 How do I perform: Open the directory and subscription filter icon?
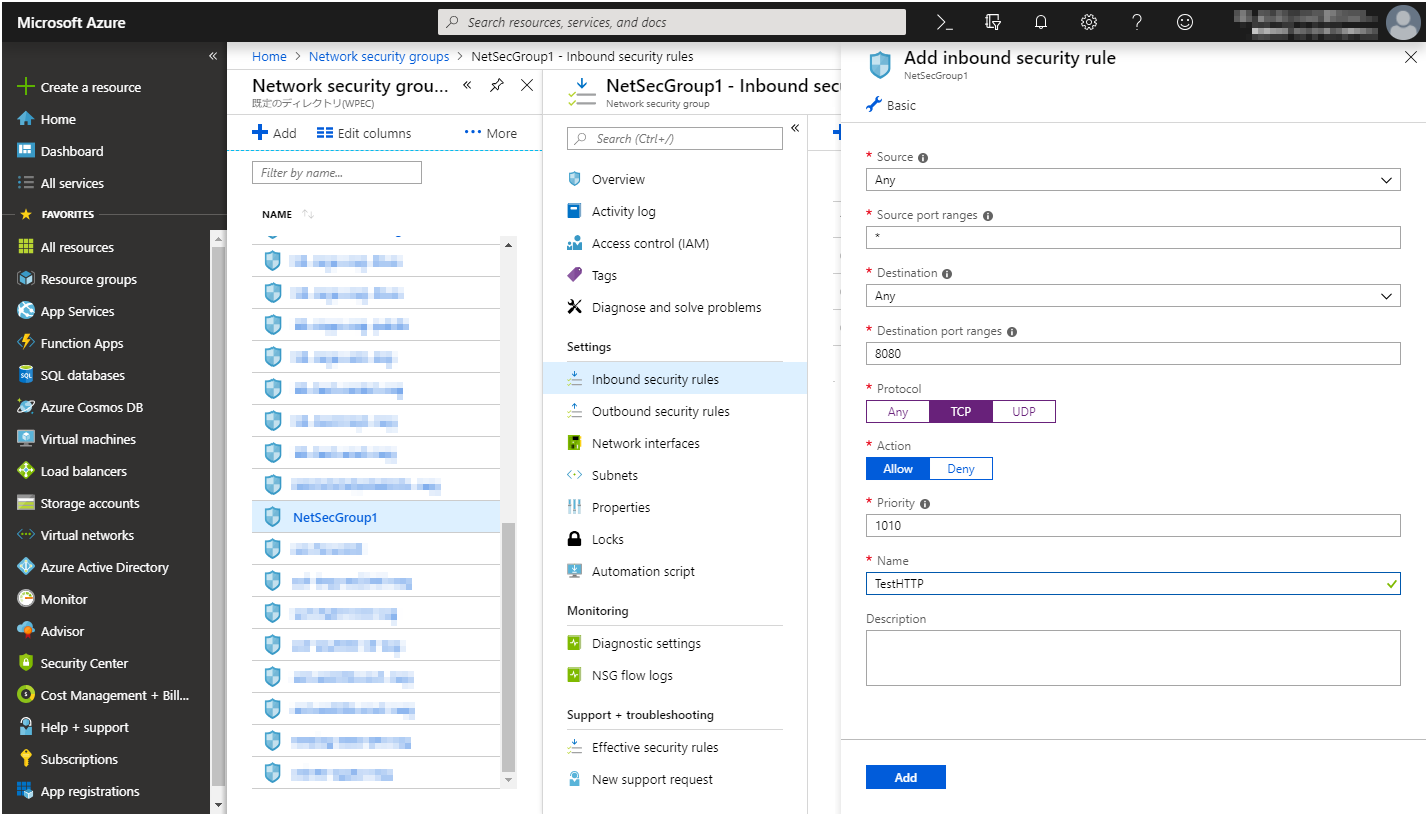[993, 22]
